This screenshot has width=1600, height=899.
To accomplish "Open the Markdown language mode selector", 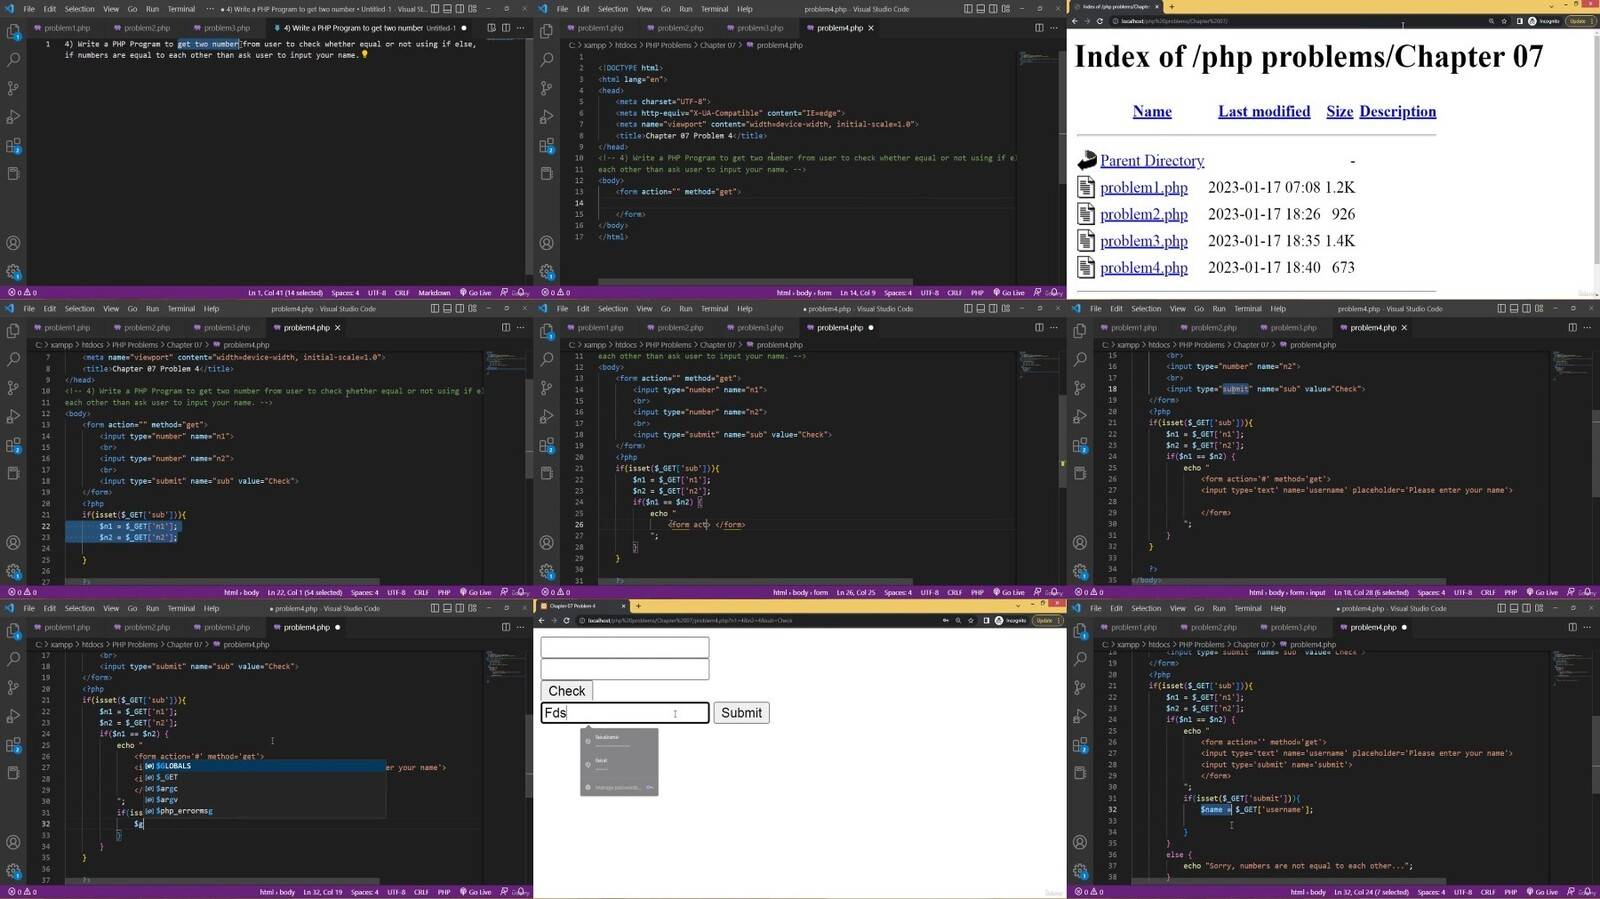I will (x=434, y=293).
